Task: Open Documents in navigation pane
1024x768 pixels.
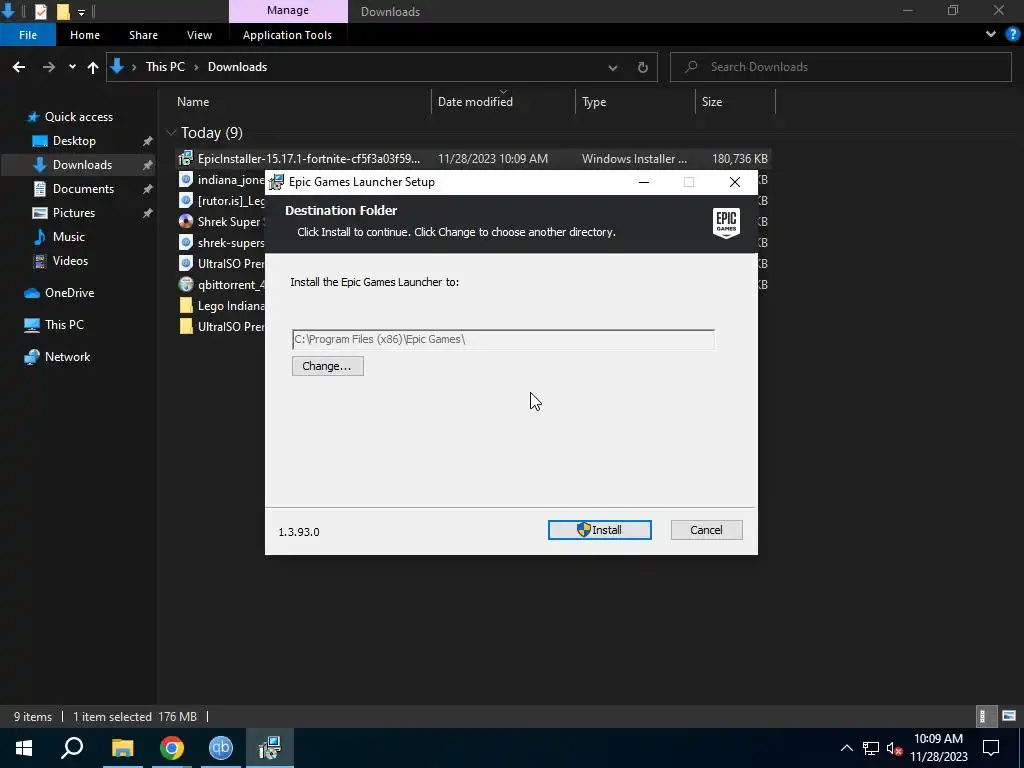Action: (83, 189)
